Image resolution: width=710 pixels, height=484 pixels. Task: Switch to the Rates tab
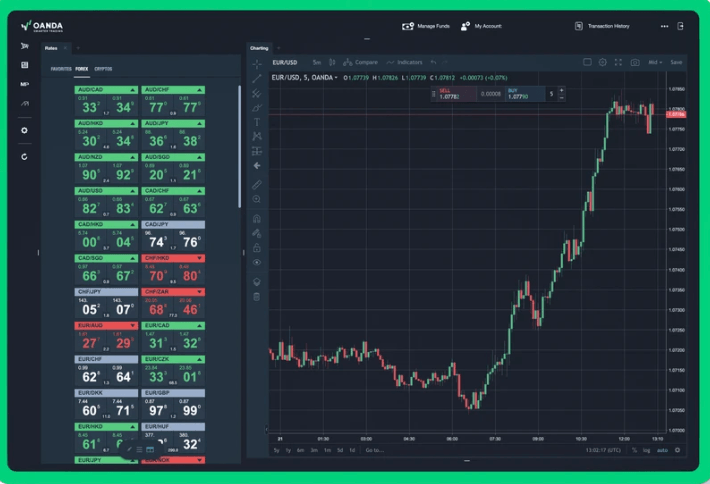51,48
